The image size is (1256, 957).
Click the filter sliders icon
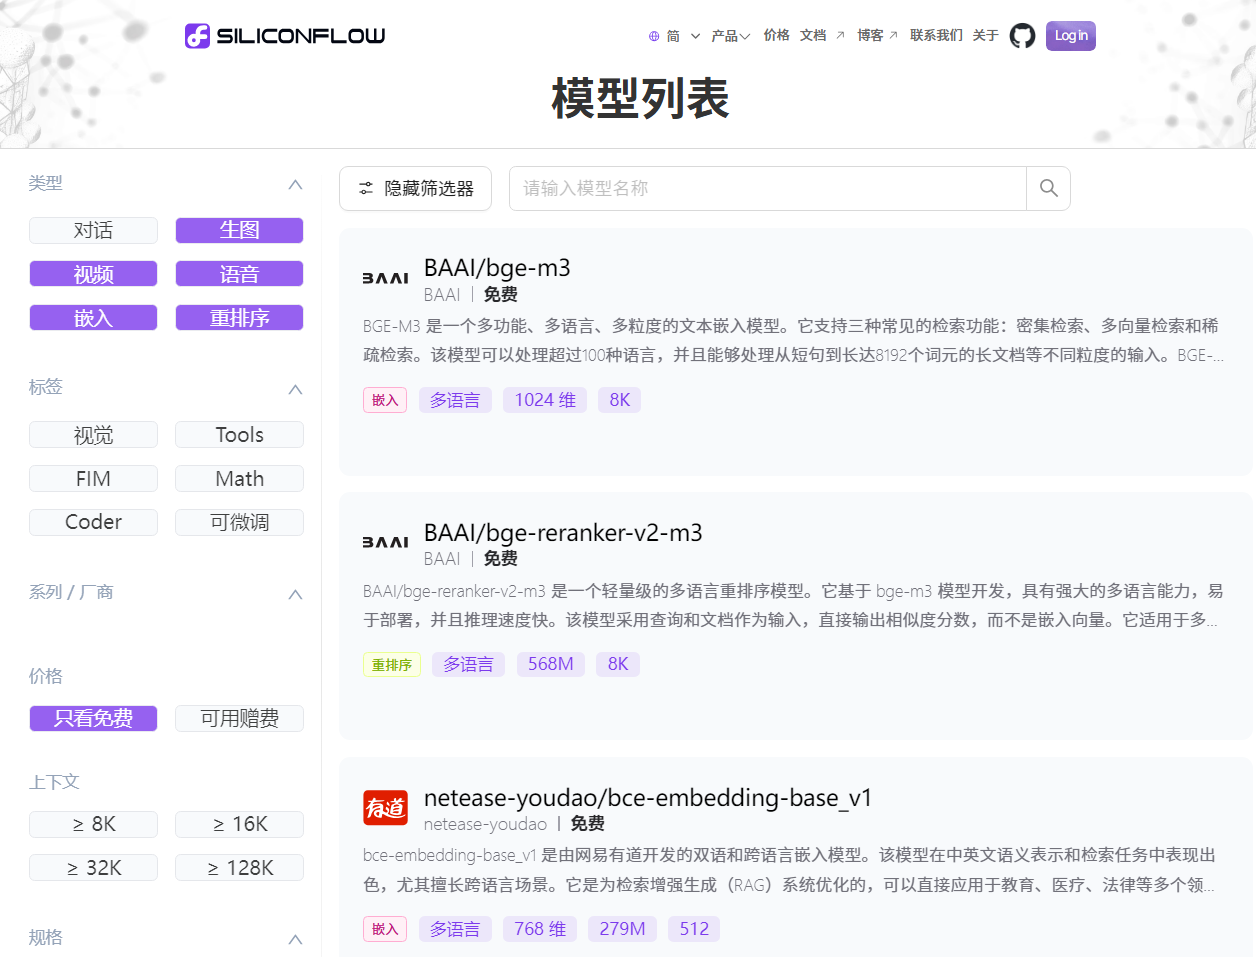pyautogui.click(x=366, y=188)
